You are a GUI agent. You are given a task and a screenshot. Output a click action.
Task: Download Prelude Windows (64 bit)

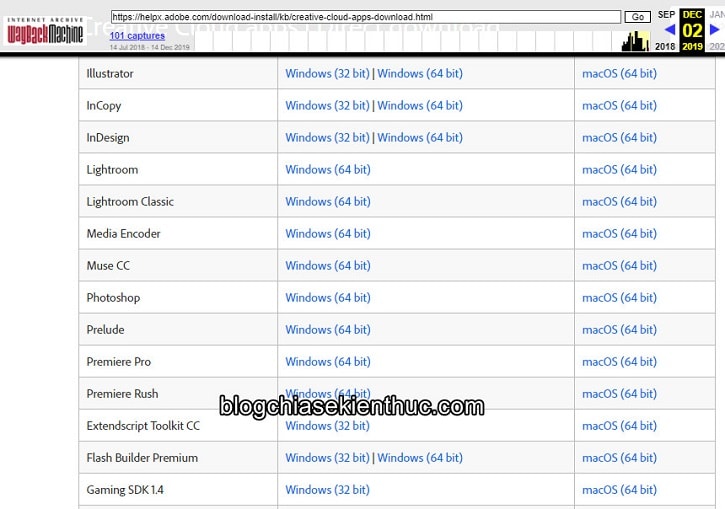tap(328, 330)
